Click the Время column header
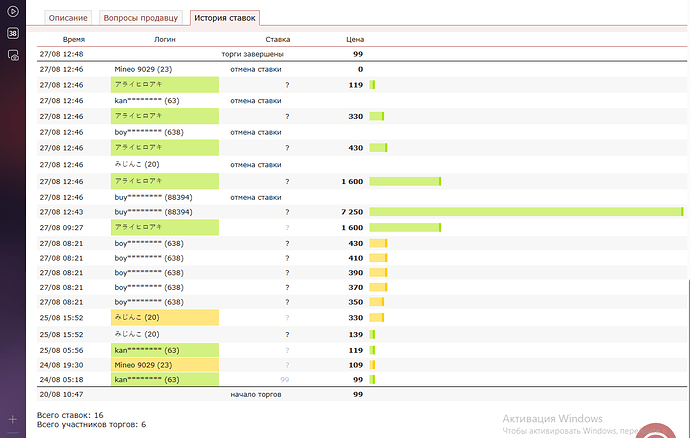 tap(73, 39)
